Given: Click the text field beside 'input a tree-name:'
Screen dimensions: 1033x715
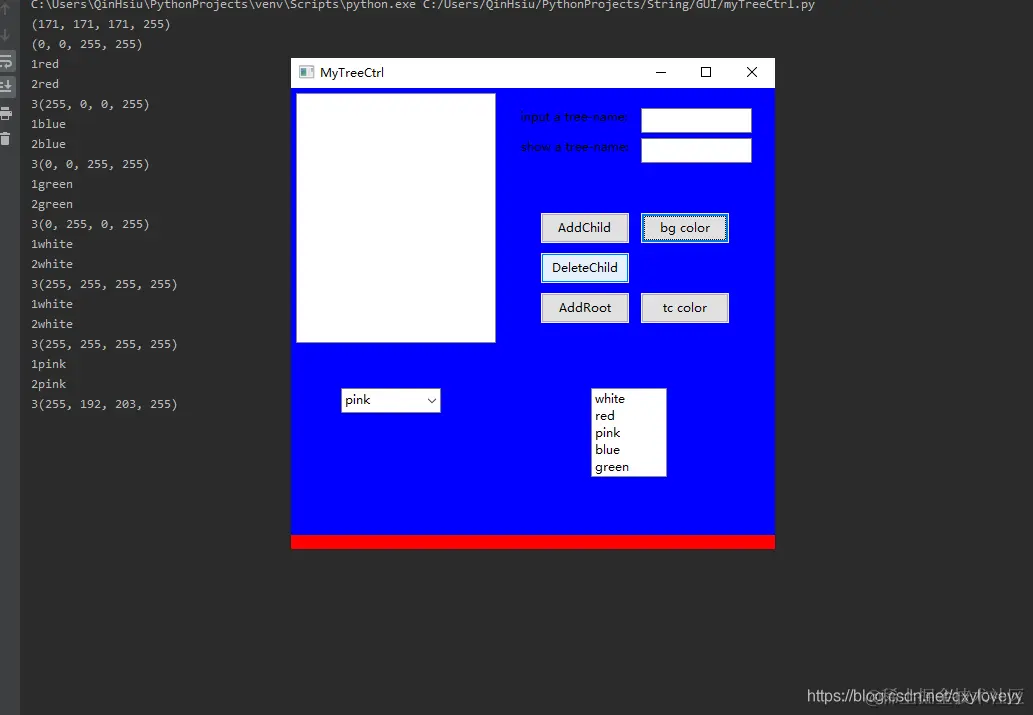Looking at the screenshot, I should click(x=696, y=121).
